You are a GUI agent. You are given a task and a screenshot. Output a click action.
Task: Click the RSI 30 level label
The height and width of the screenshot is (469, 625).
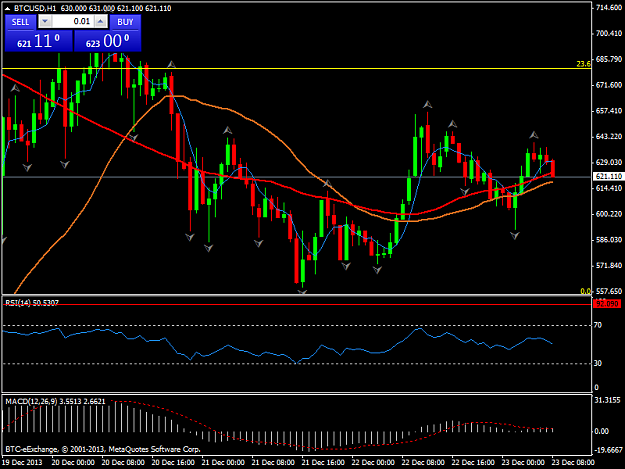click(x=597, y=363)
